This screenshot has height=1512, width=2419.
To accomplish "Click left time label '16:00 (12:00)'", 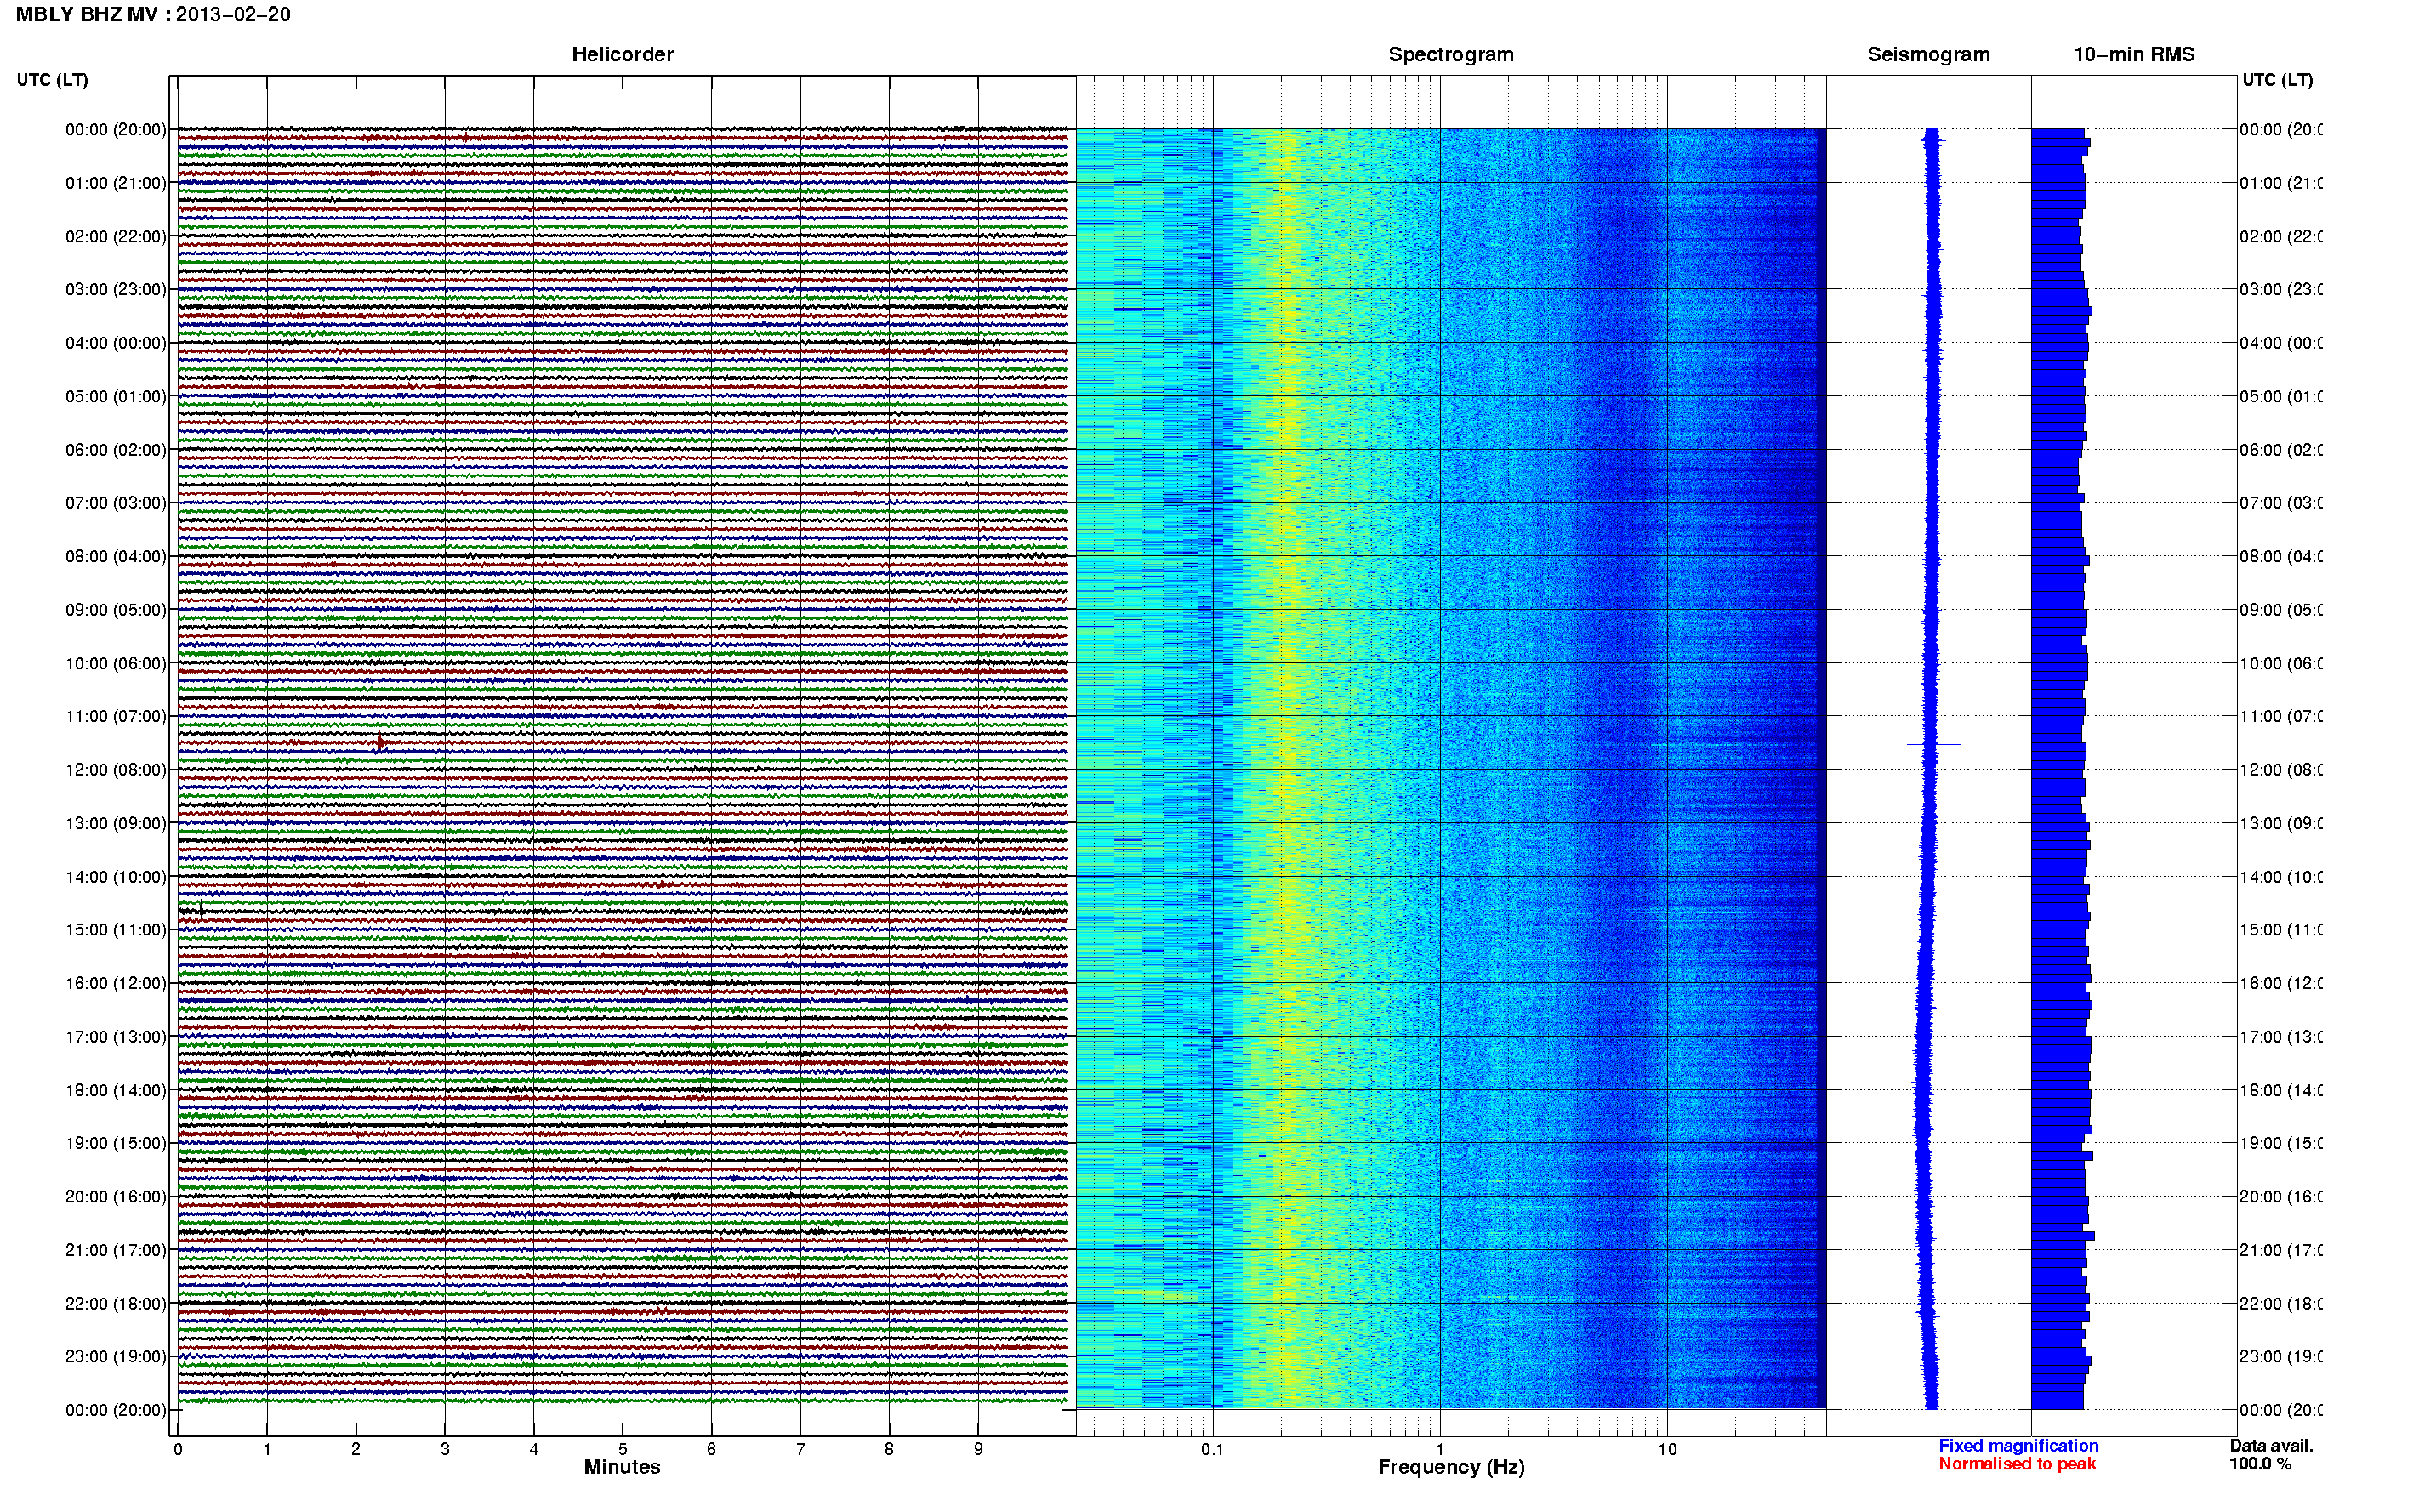I will (116, 983).
